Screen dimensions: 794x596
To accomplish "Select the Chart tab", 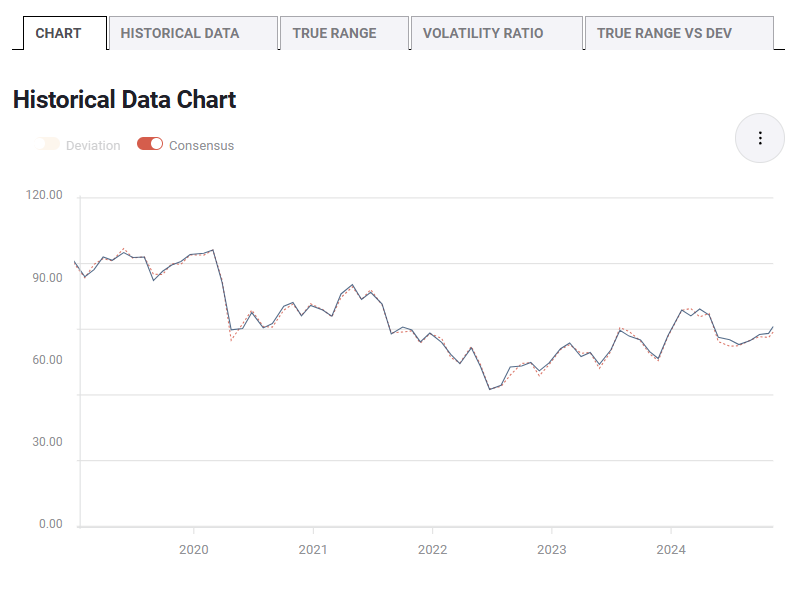I will [58, 33].
